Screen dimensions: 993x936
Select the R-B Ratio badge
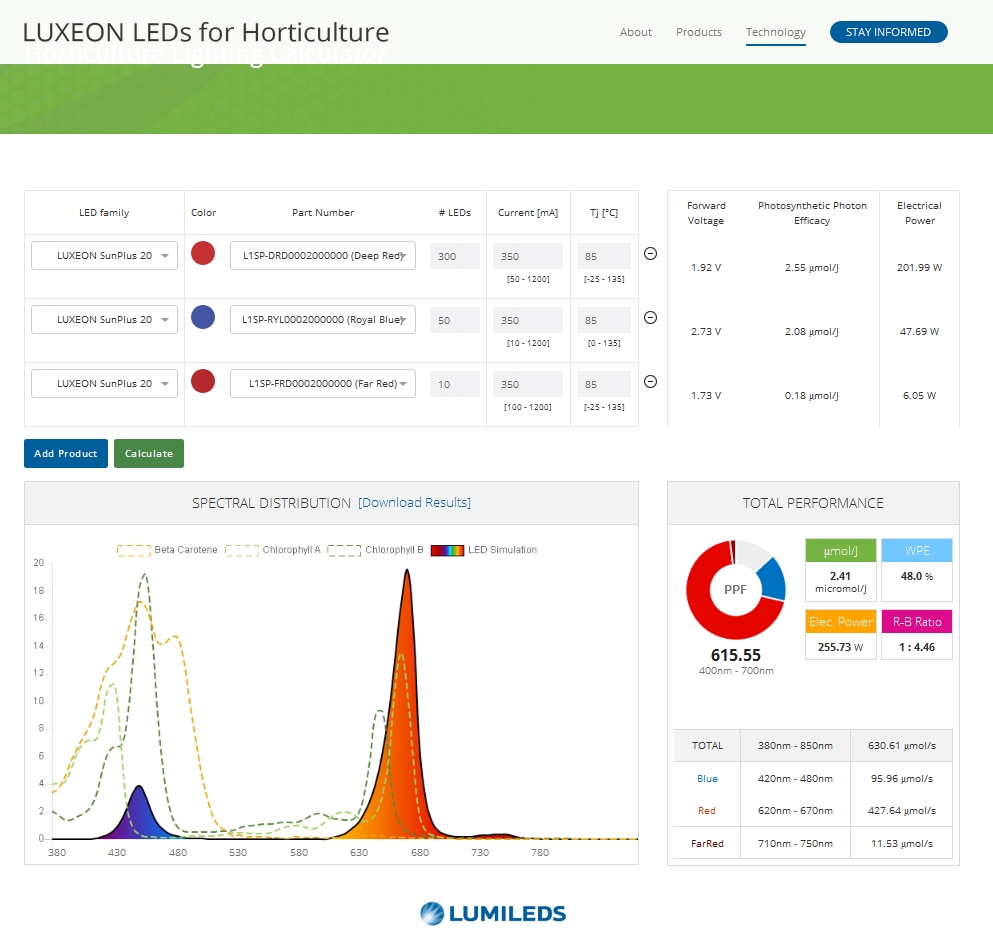(x=916, y=621)
